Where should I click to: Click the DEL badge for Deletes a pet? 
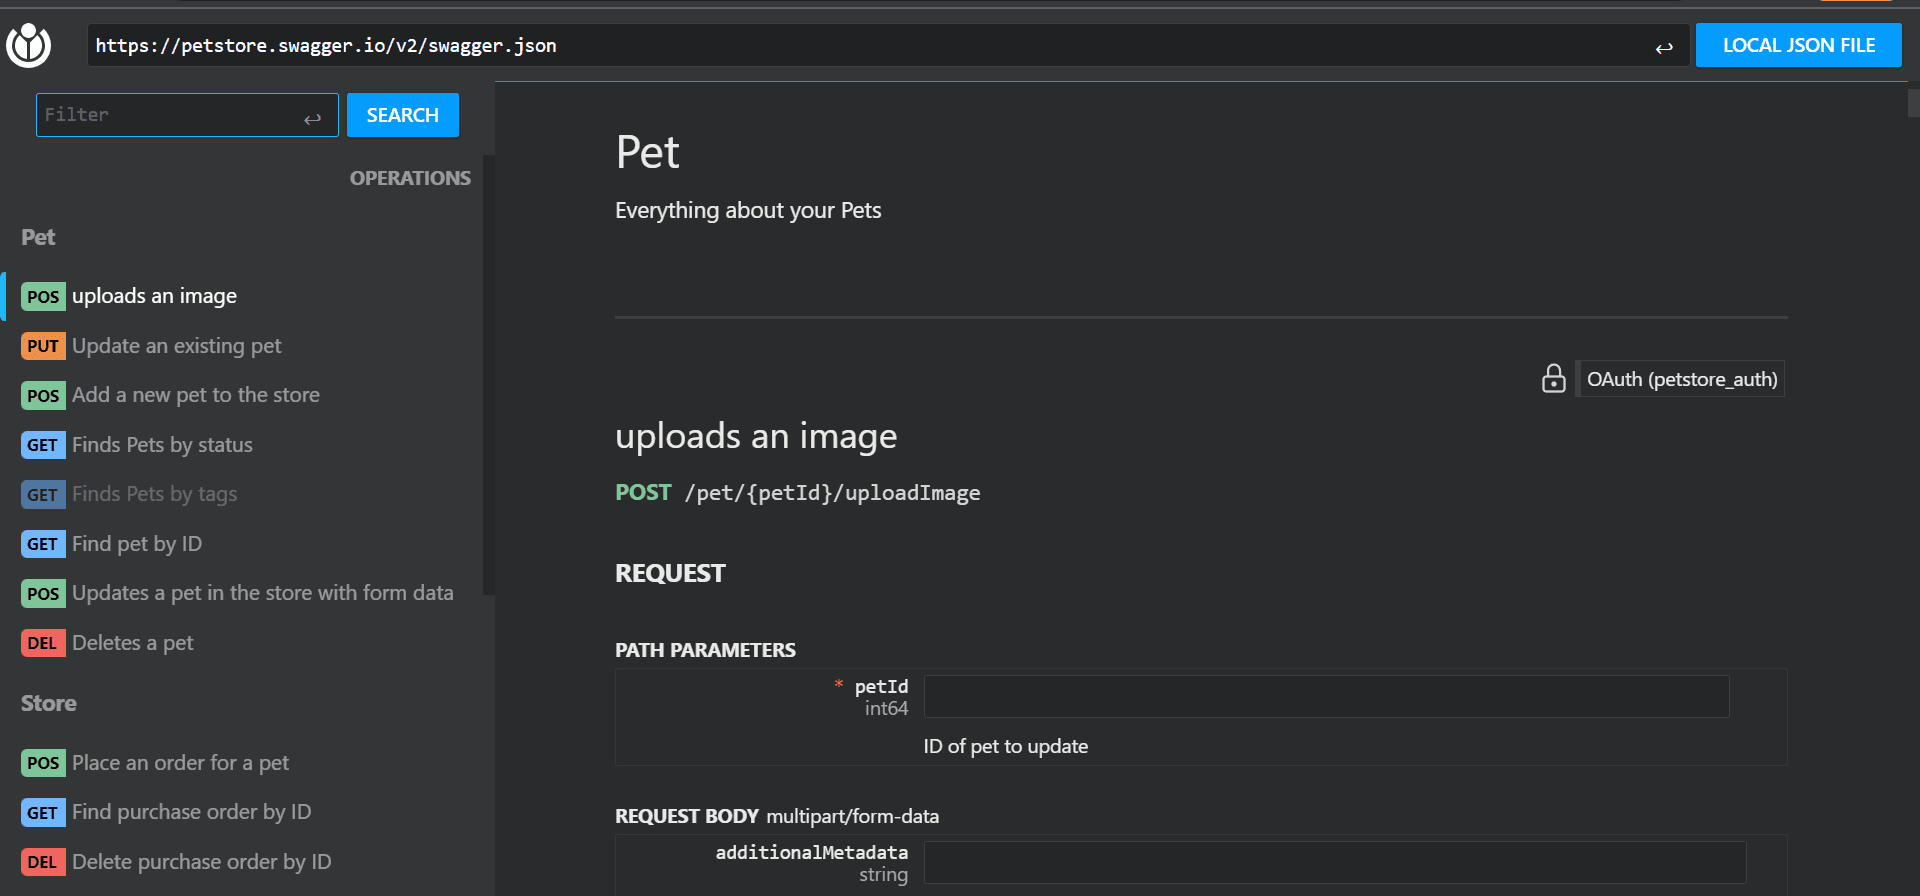pyautogui.click(x=43, y=643)
